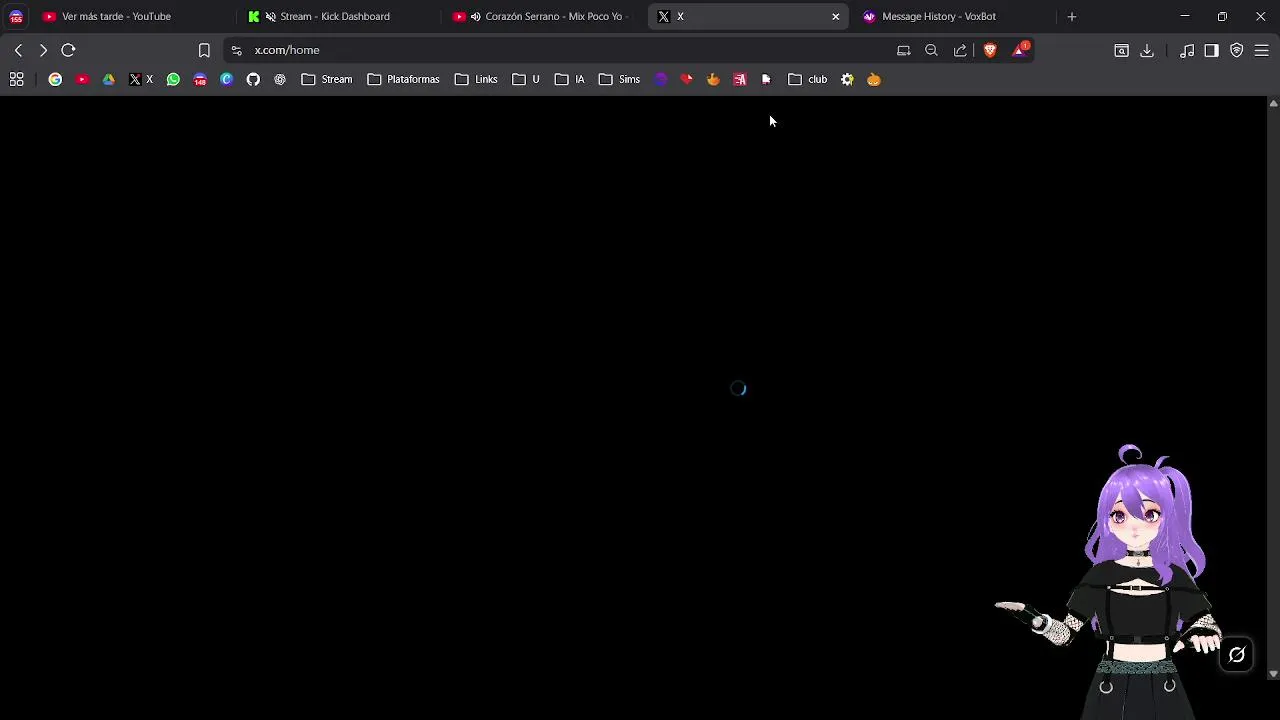Screen dimensions: 1280x720
Task: Expand the Plataformas bookmarks folder
Action: pyautogui.click(x=403, y=79)
